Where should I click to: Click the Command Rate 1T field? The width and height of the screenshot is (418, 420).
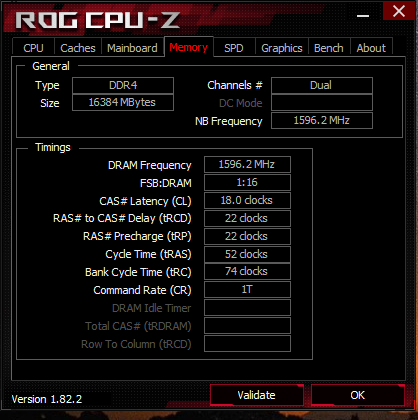[x=247, y=289]
